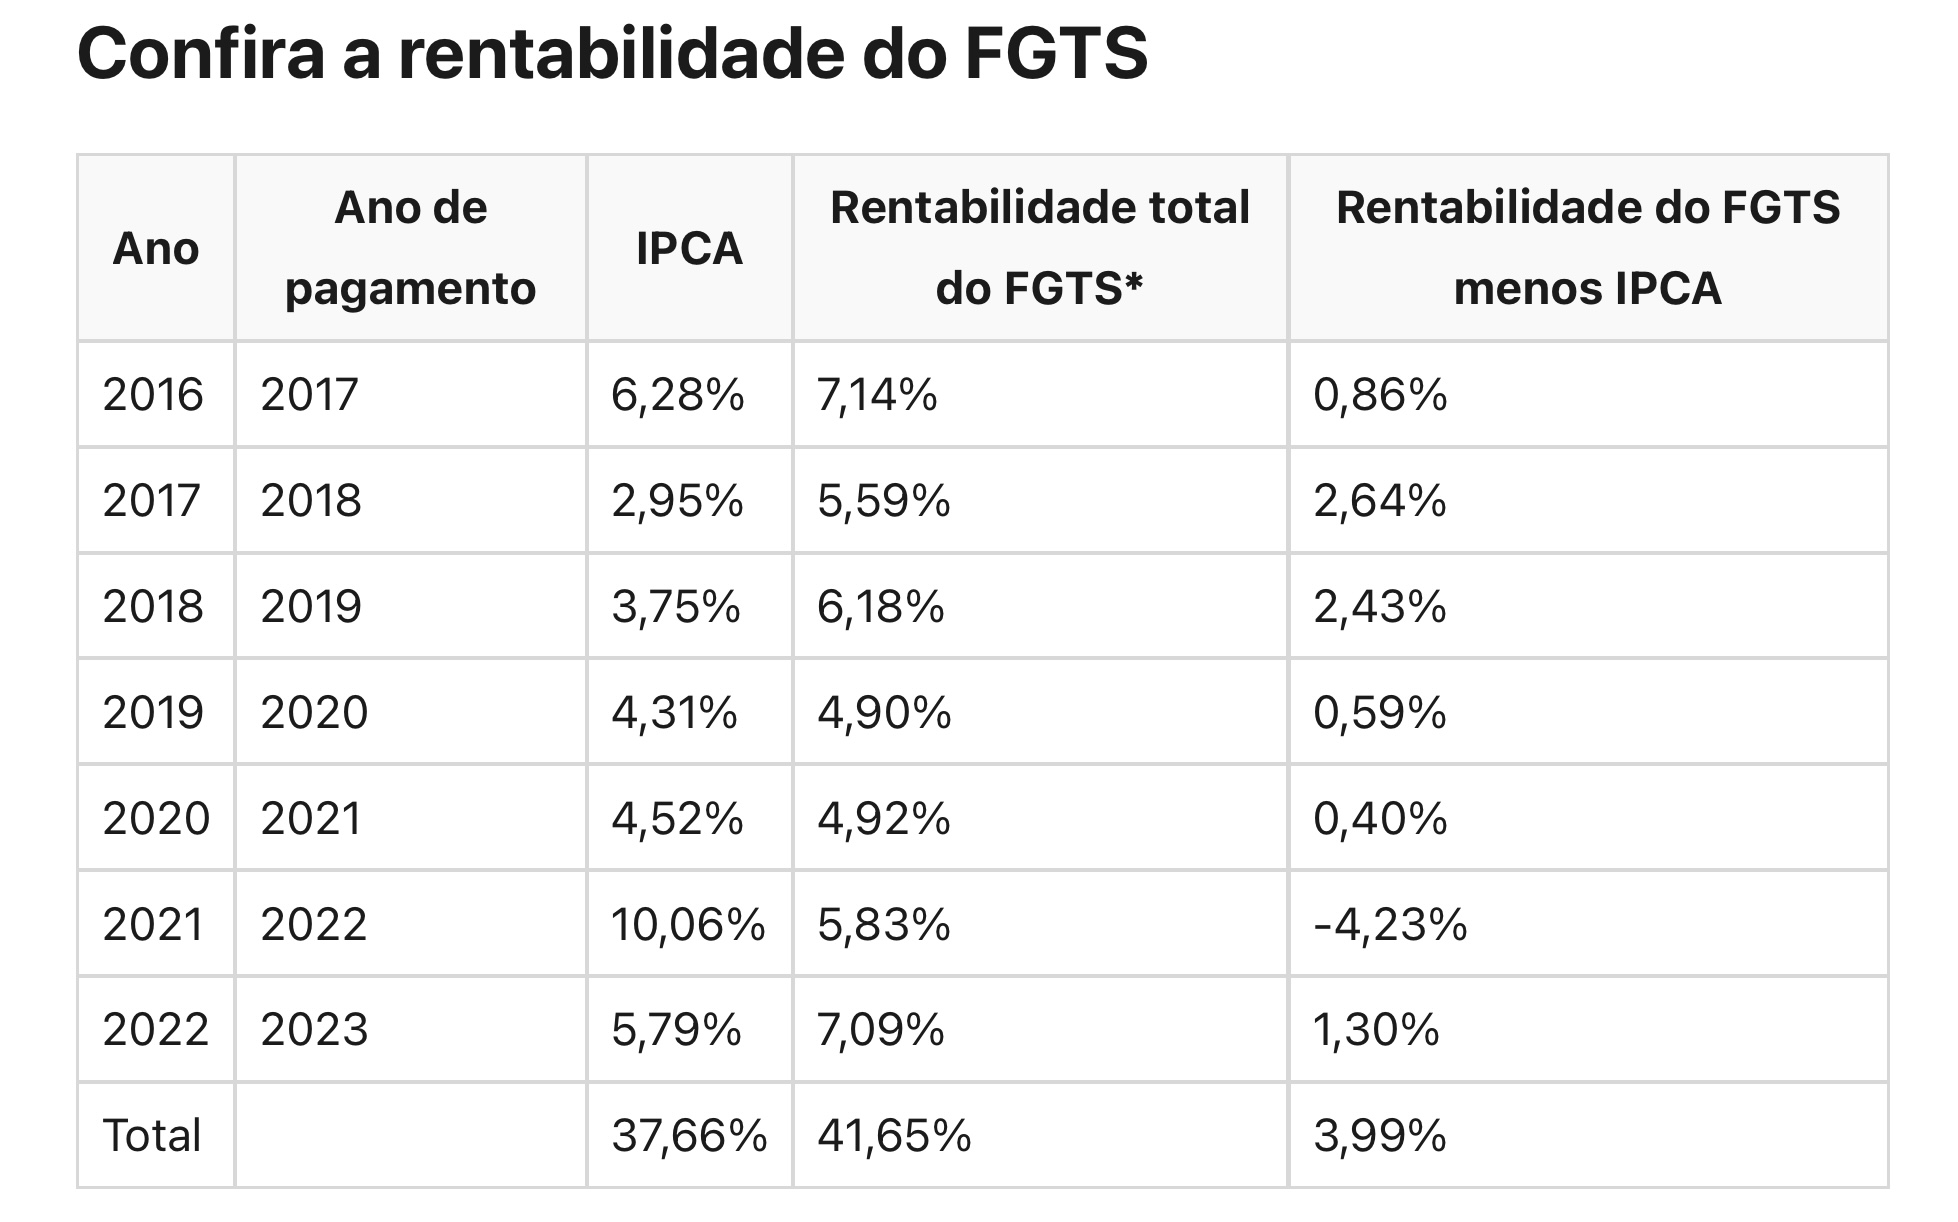Screen dimensions: 1958x1222
Task: Select the 4,31% IPCA cell
Action: pos(674,713)
